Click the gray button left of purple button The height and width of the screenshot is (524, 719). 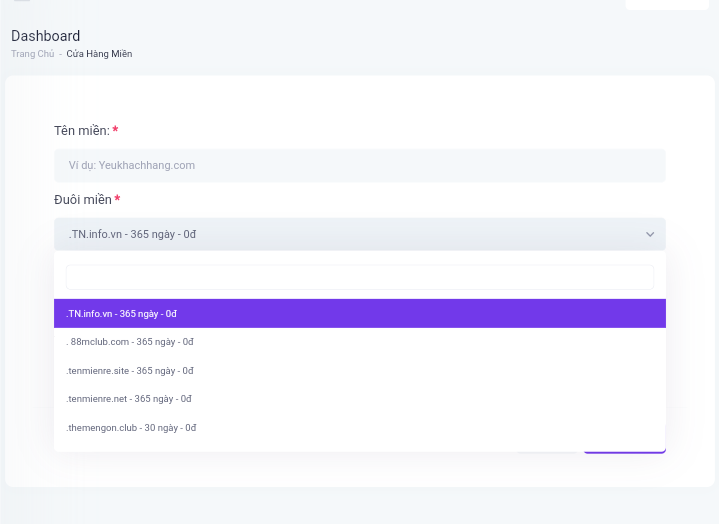tap(547, 452)
